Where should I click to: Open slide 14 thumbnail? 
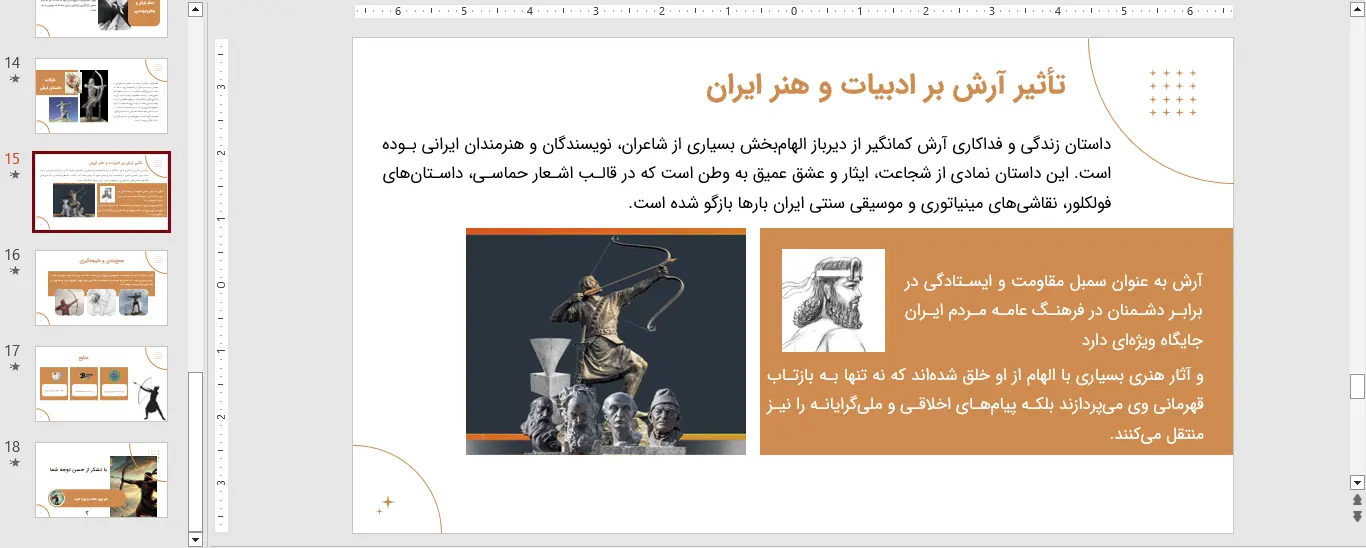point(101,96)
